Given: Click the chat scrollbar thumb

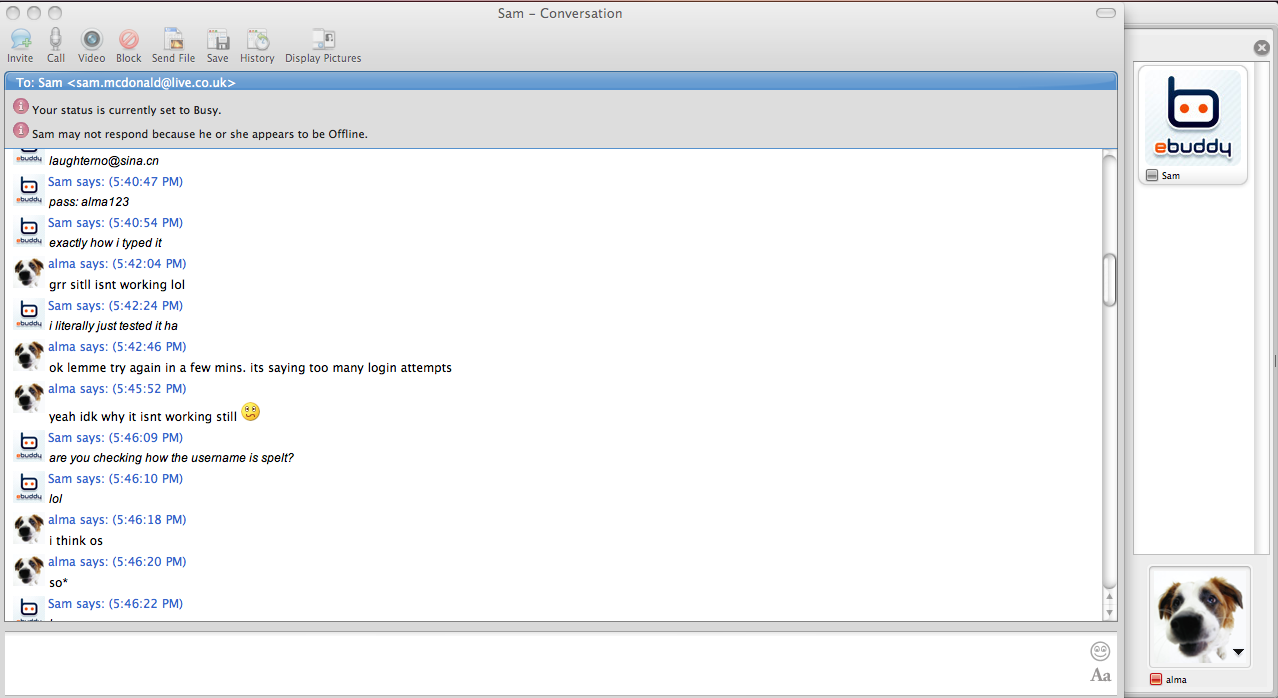Looking at the screenshot, I should pos(1109,279).
